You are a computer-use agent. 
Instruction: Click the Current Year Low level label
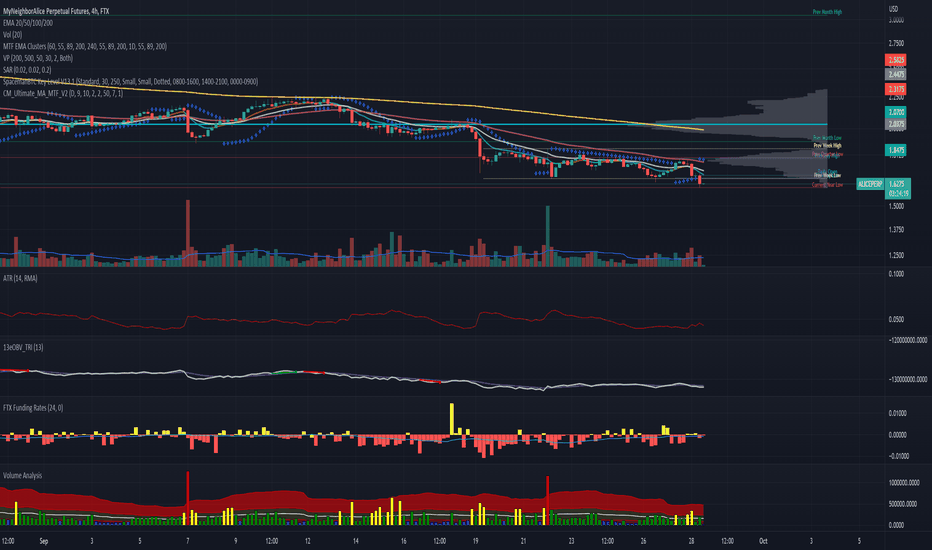827,185
